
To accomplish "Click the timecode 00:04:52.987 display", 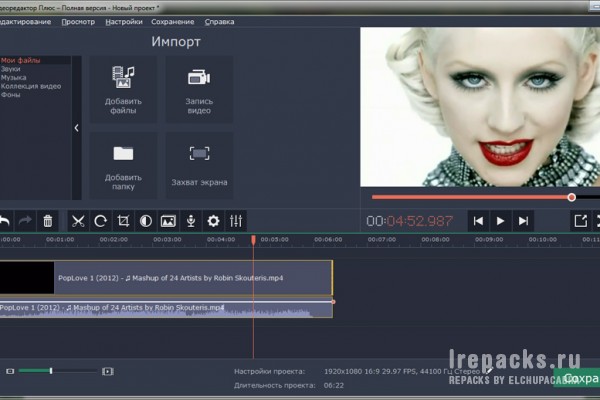I will pos(409,221).
